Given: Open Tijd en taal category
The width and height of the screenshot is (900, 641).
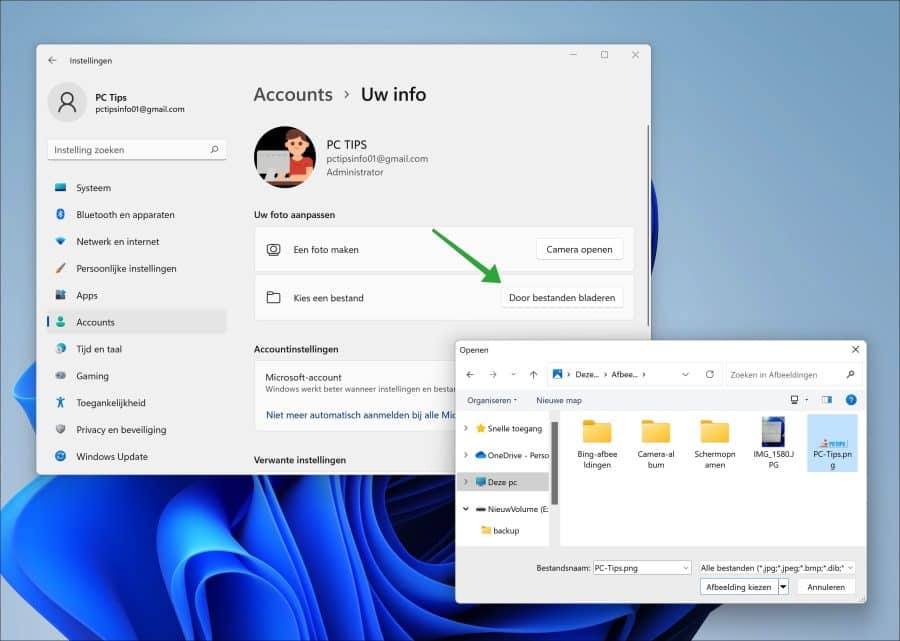Looking at the screenshot, I should tap(137, 349).
